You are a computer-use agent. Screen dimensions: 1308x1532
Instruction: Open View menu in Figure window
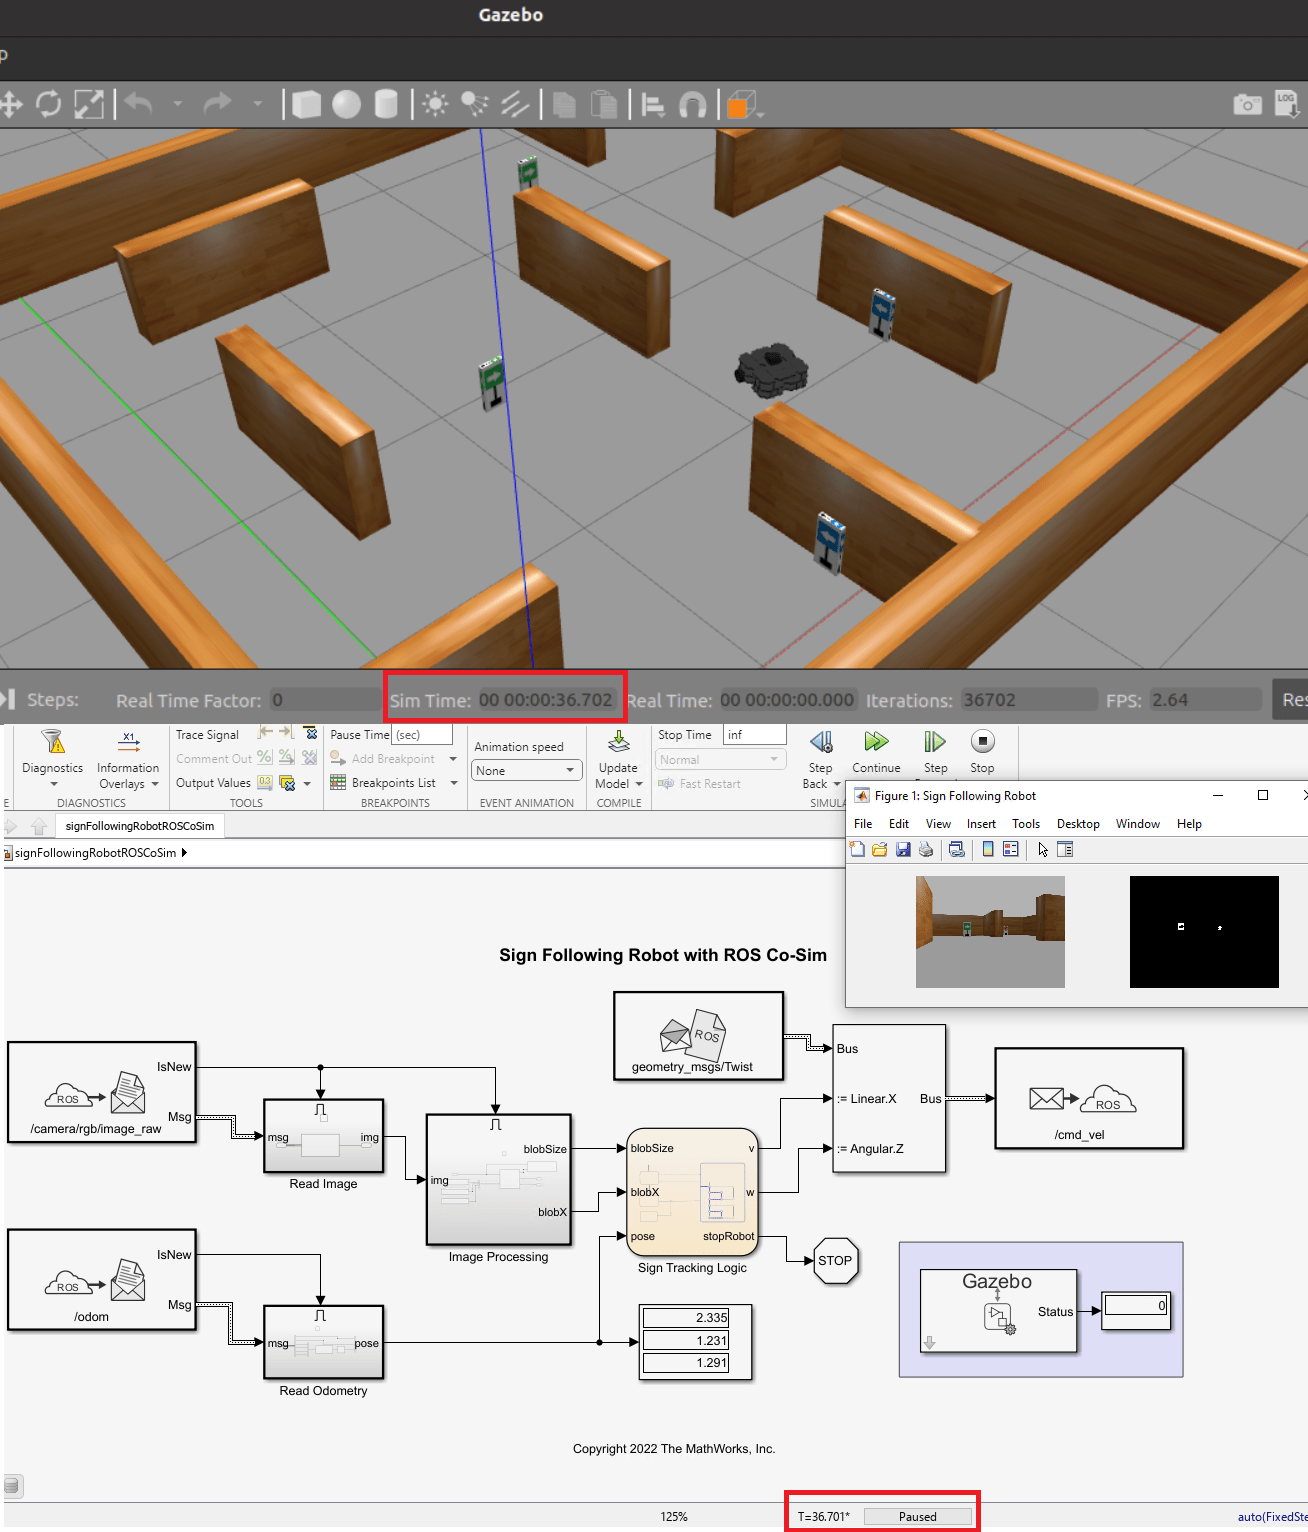pyautogui.click(x=938, y=824)
